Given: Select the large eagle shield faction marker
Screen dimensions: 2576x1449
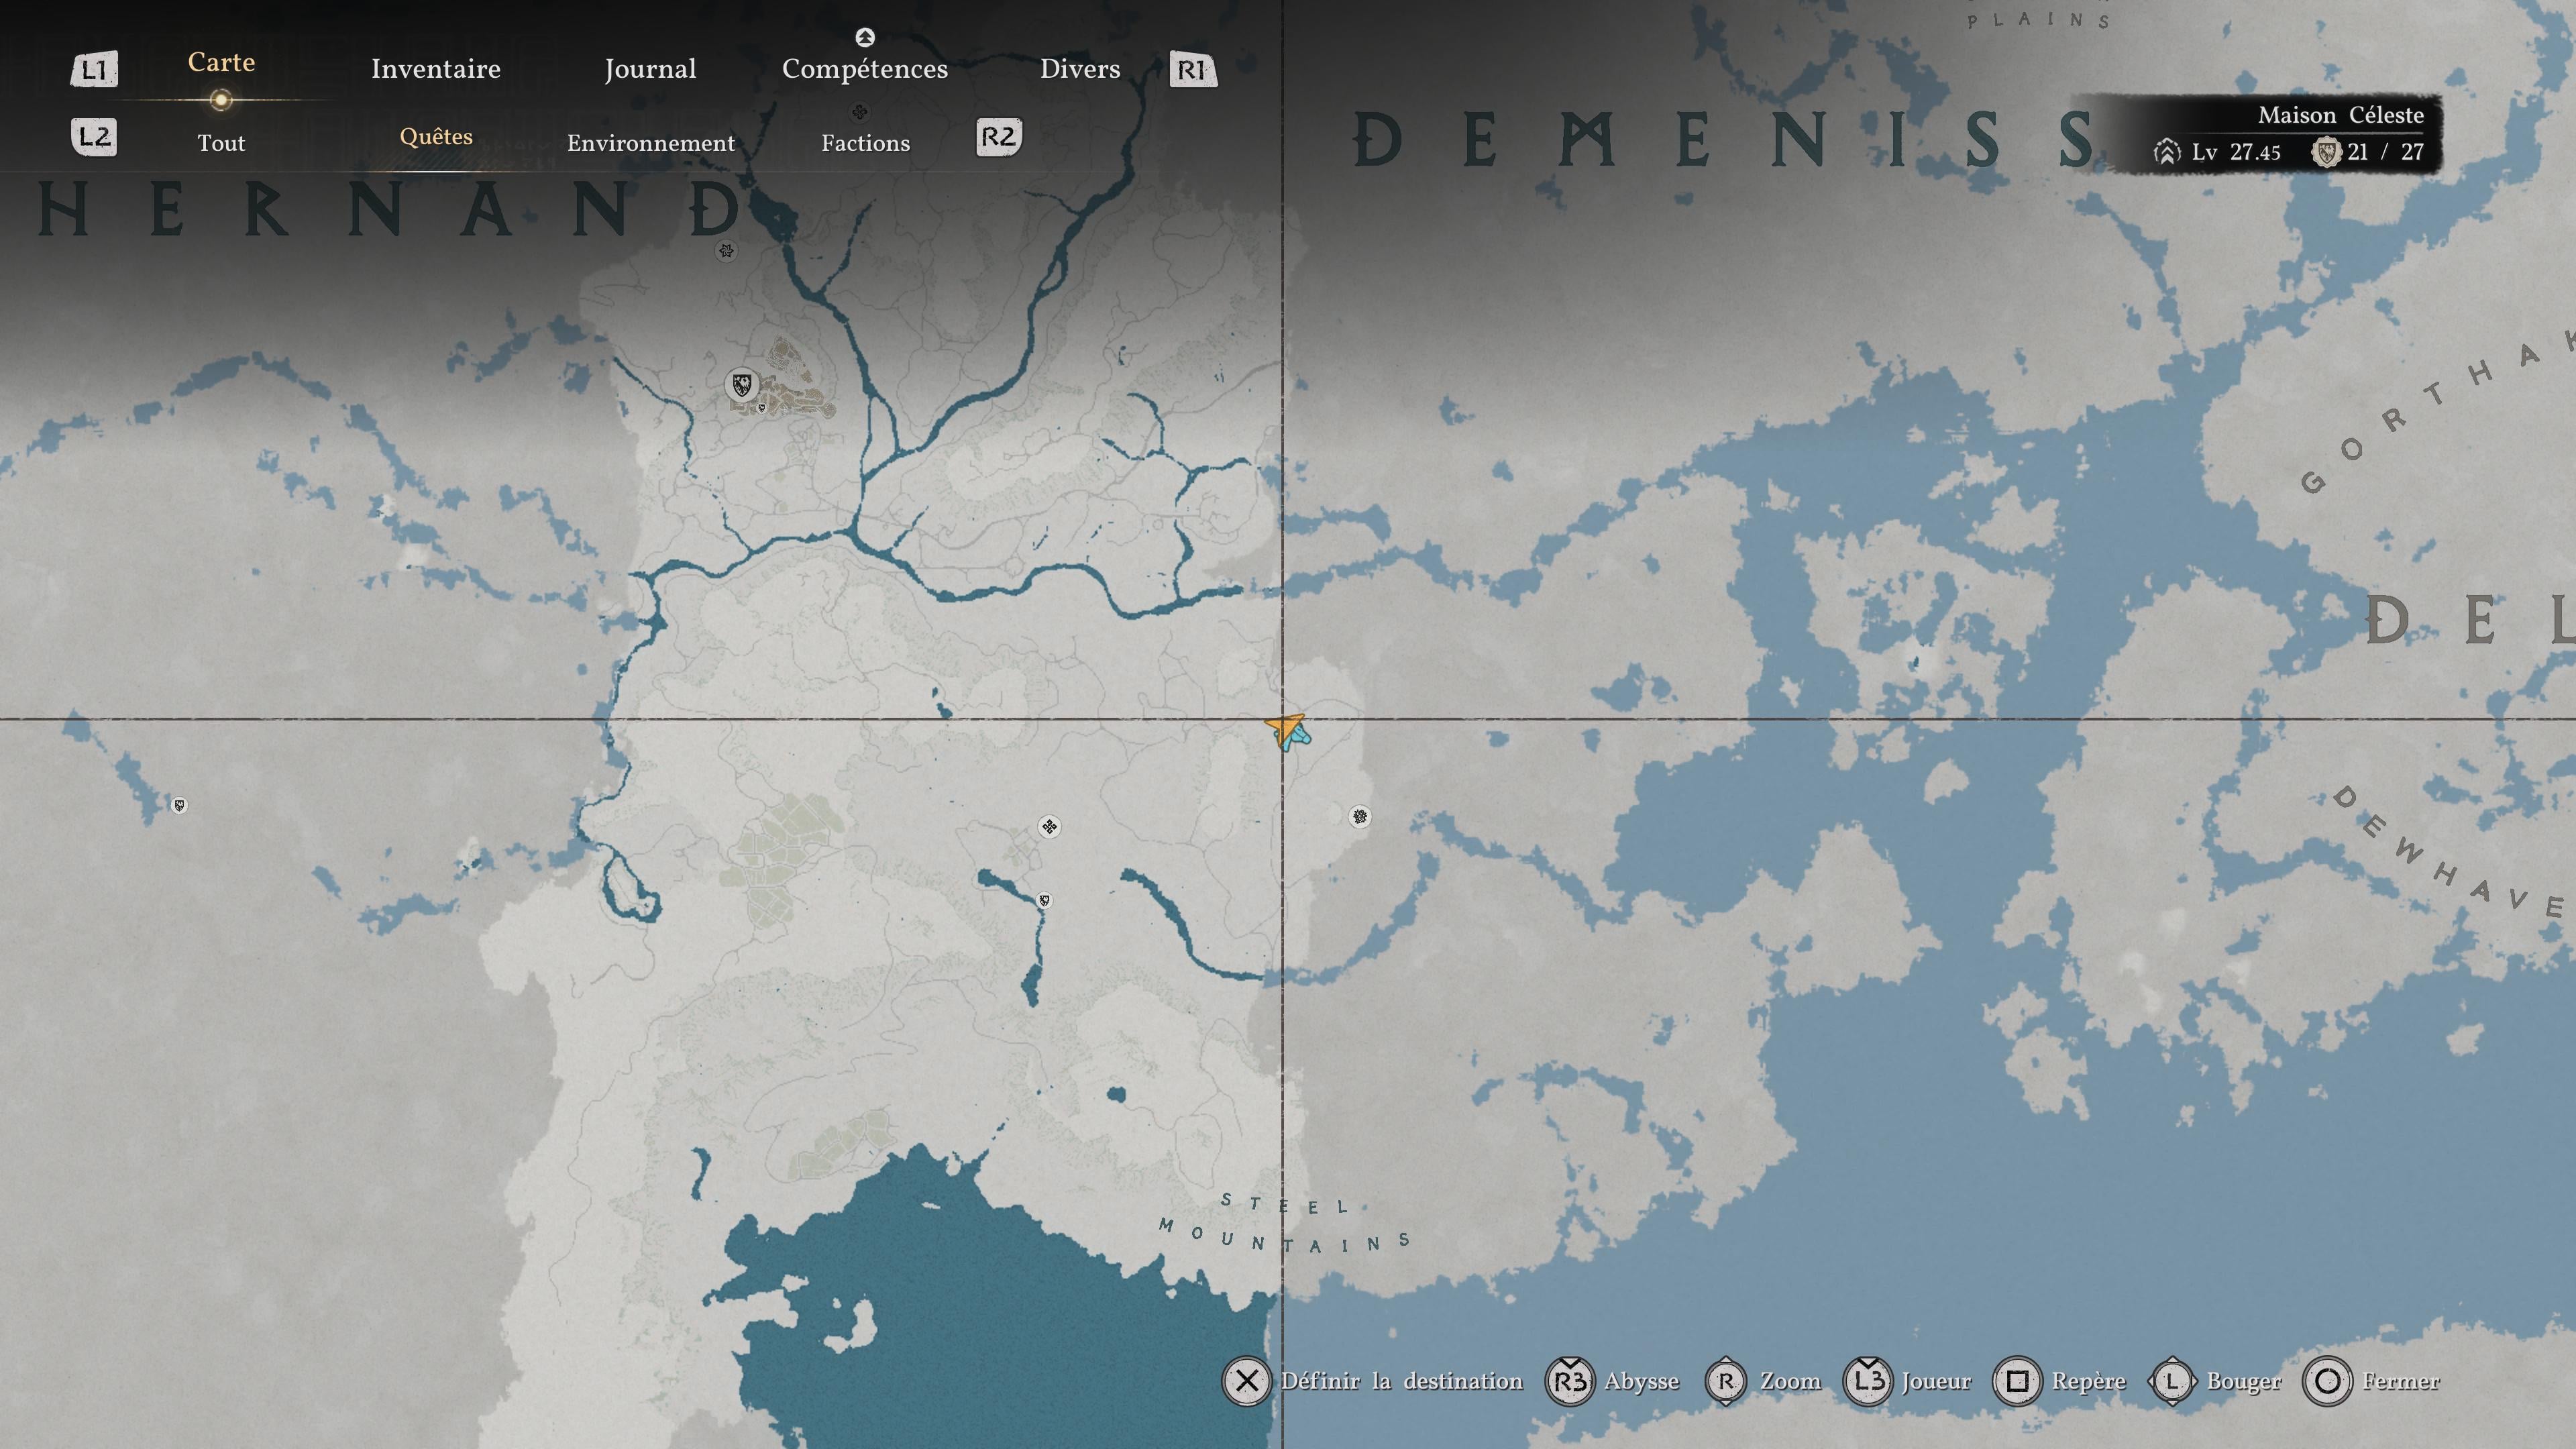Looking at the screenshot, I should click(x=742, y=384).
